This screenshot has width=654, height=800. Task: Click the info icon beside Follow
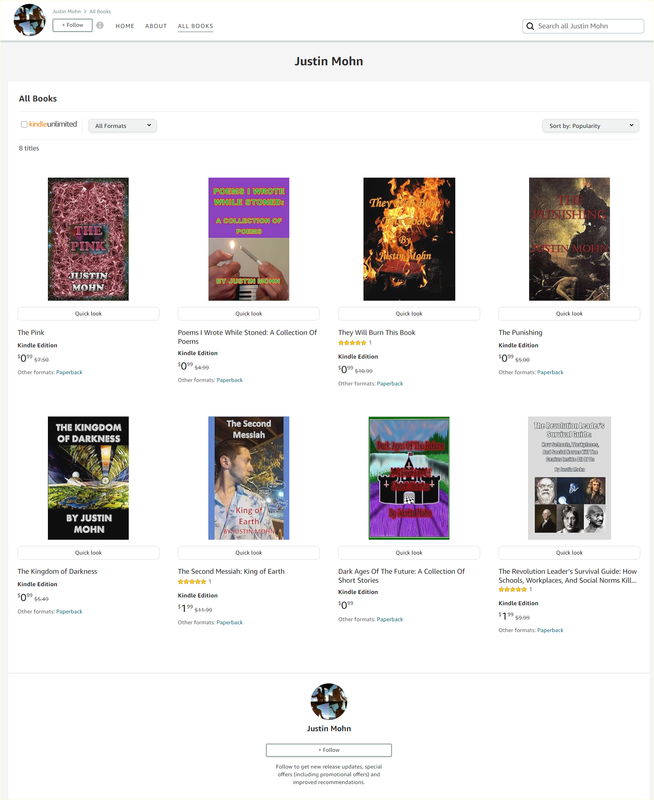pyautogui.click(x=100, y=25)
